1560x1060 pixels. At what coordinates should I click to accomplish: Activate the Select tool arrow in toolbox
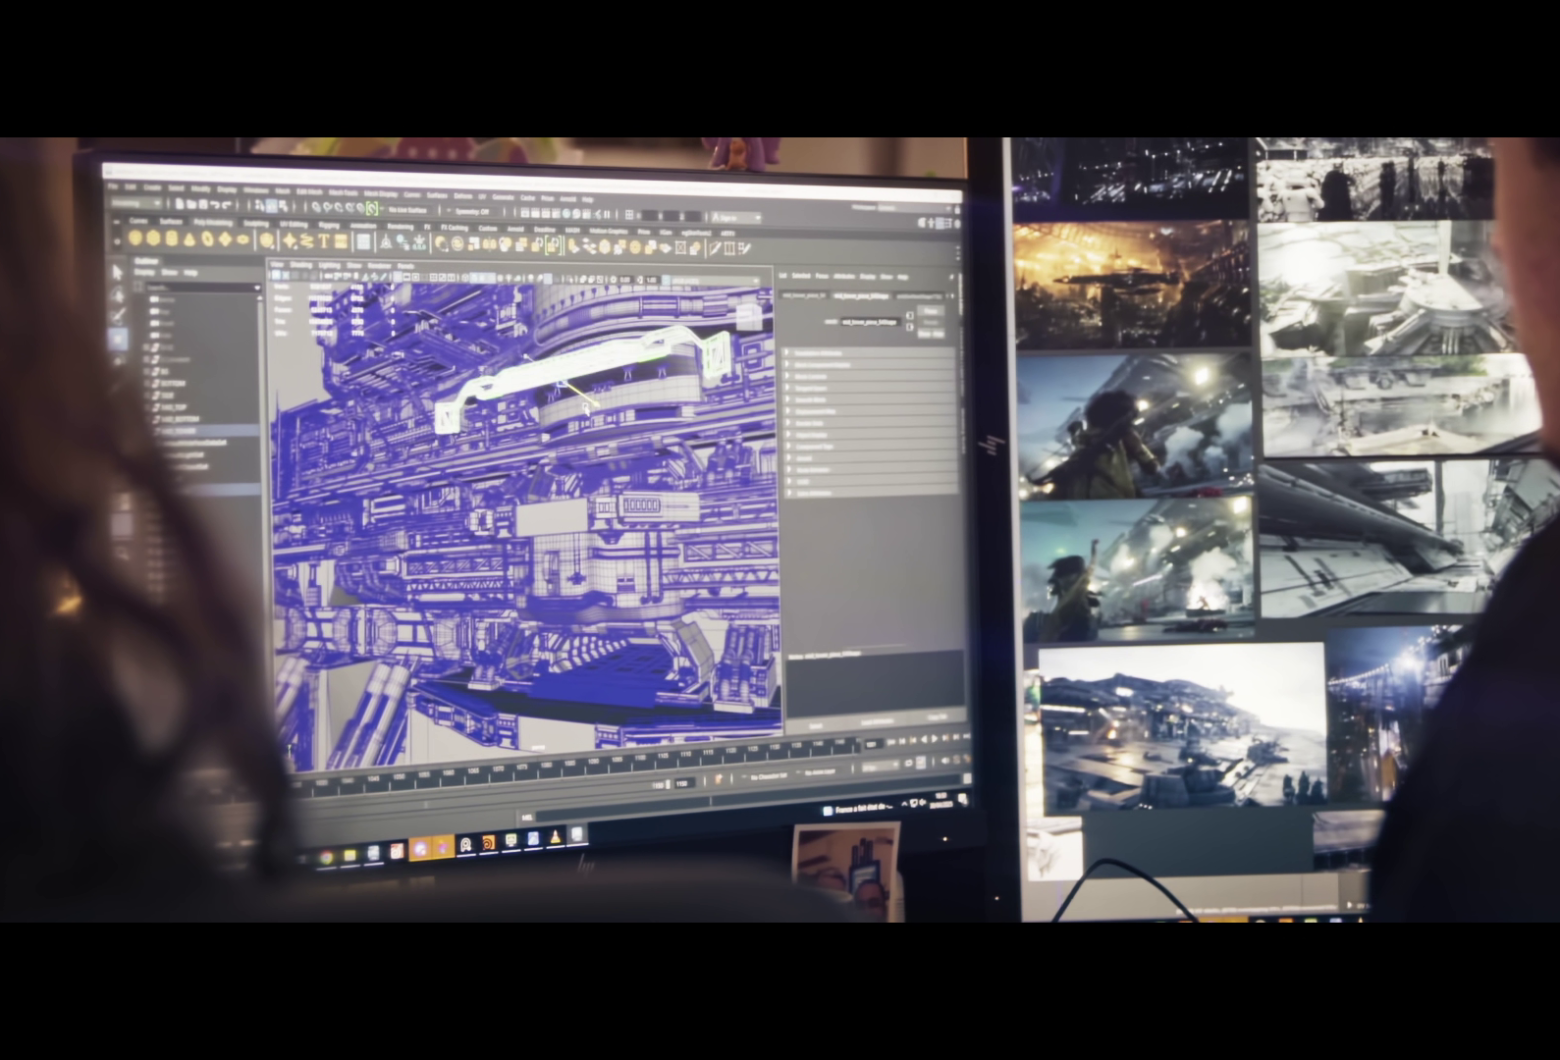click(x=118, y=272)
